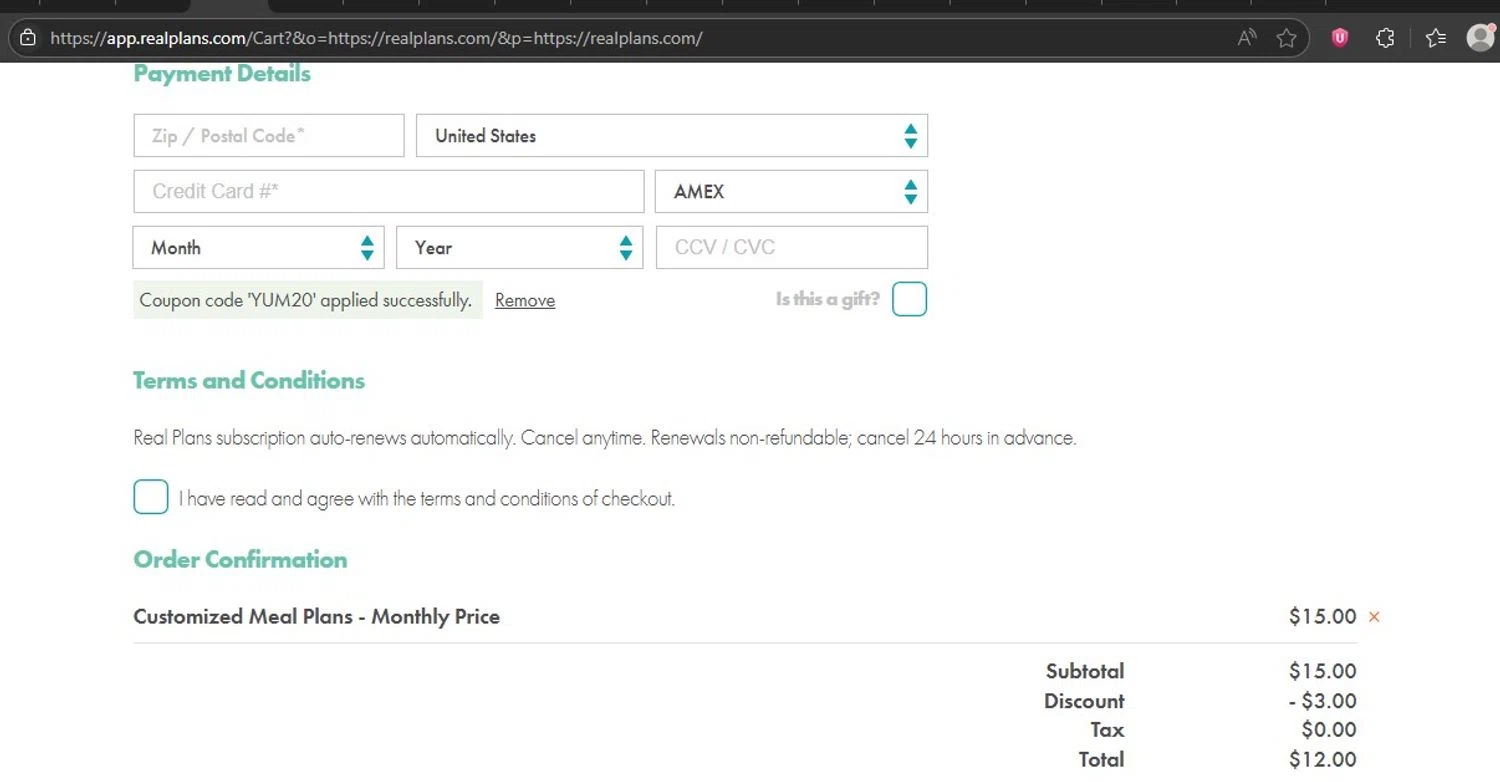
Task: Click the Order Confirmation heading
Action: (240, 559)
